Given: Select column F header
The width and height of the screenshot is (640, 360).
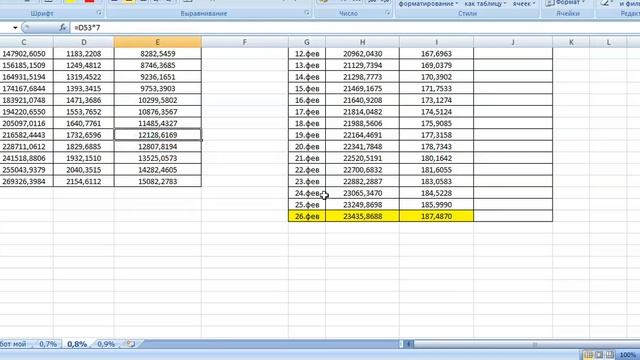Looking at the screenshot, I should 245,42.
